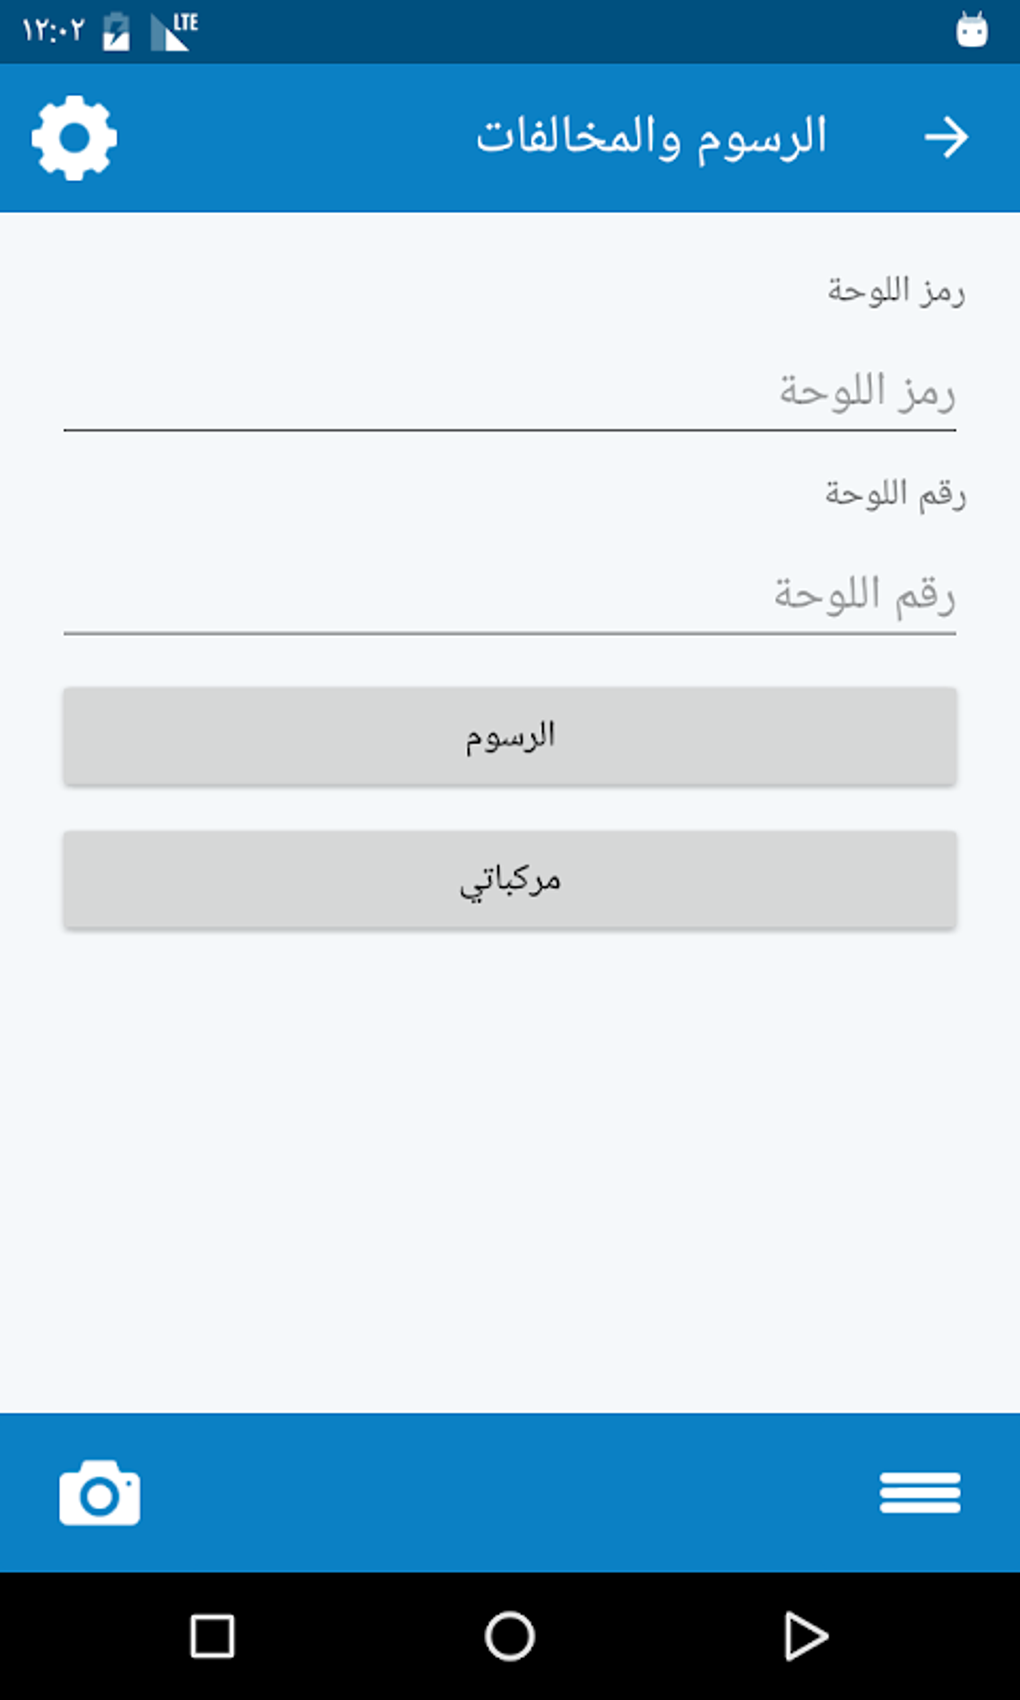Focus the رمز اللوحة input field

(510, 392)
